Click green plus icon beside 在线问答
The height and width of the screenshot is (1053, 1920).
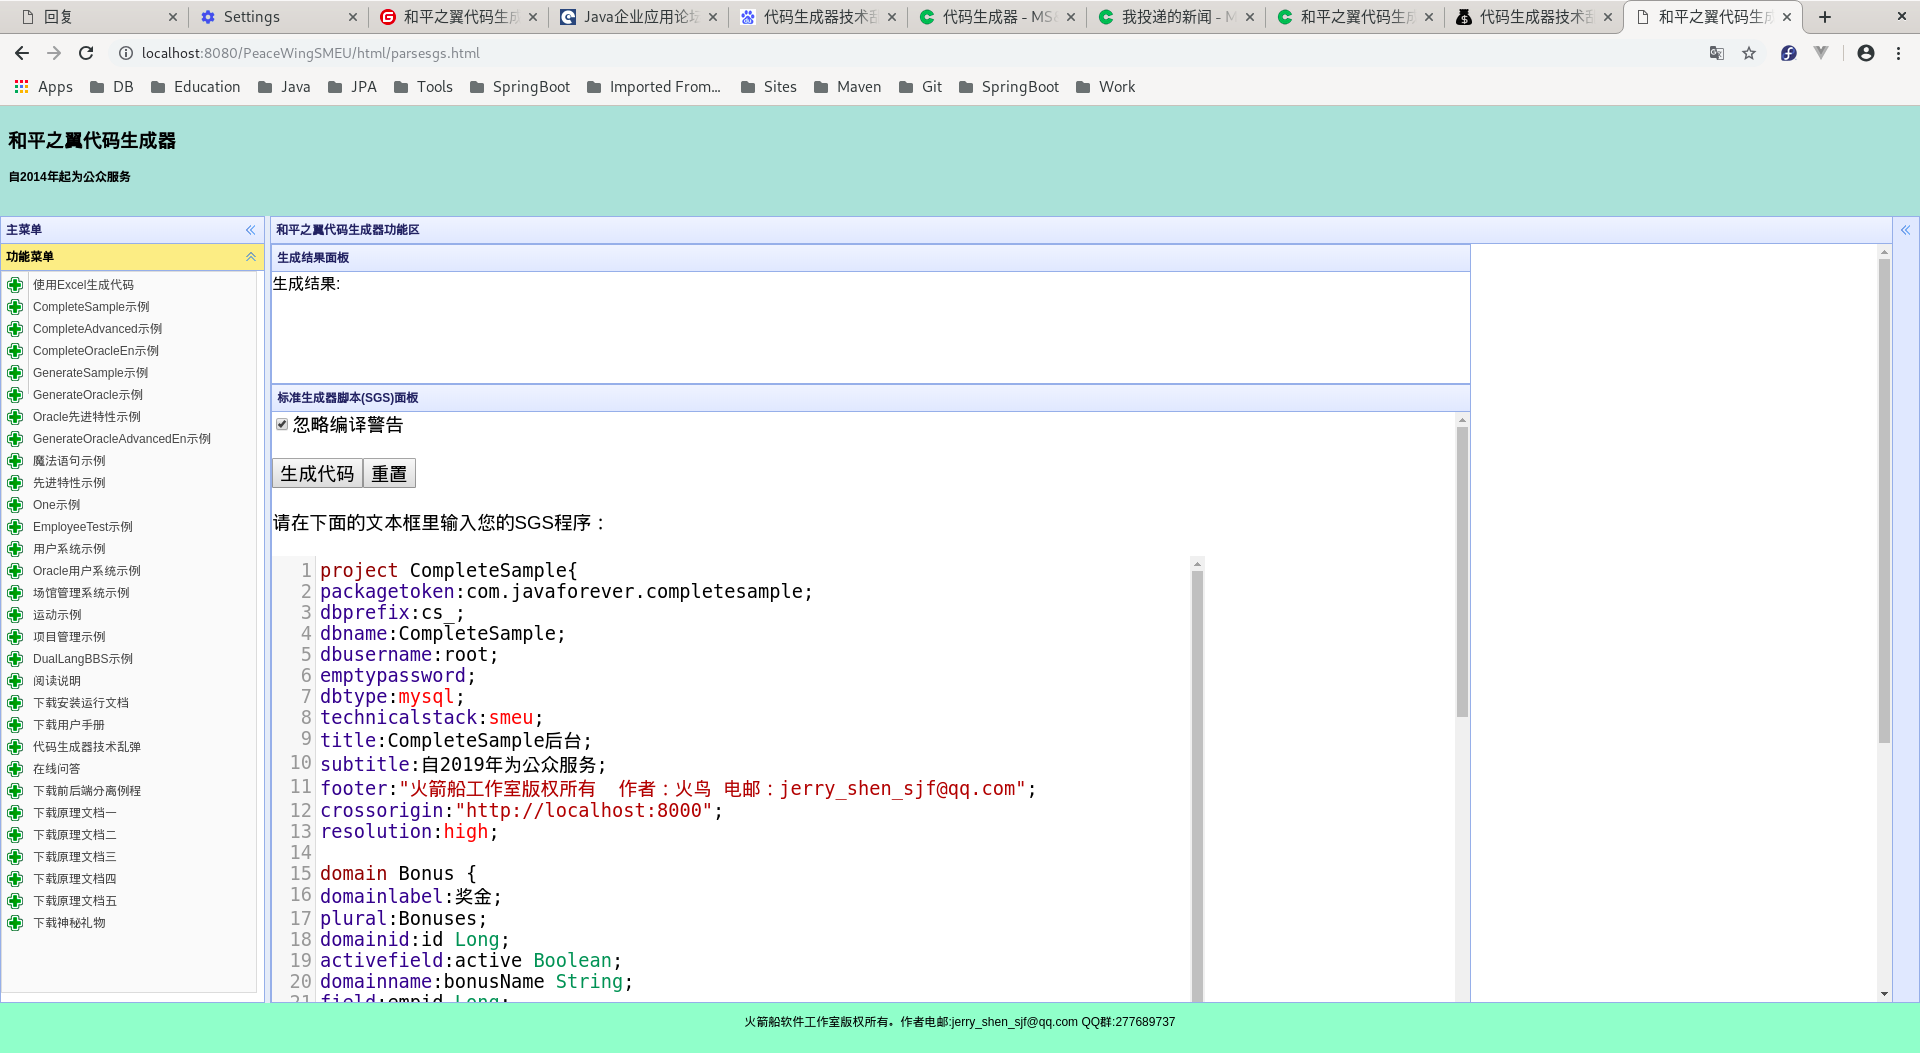tap(15, 769)
